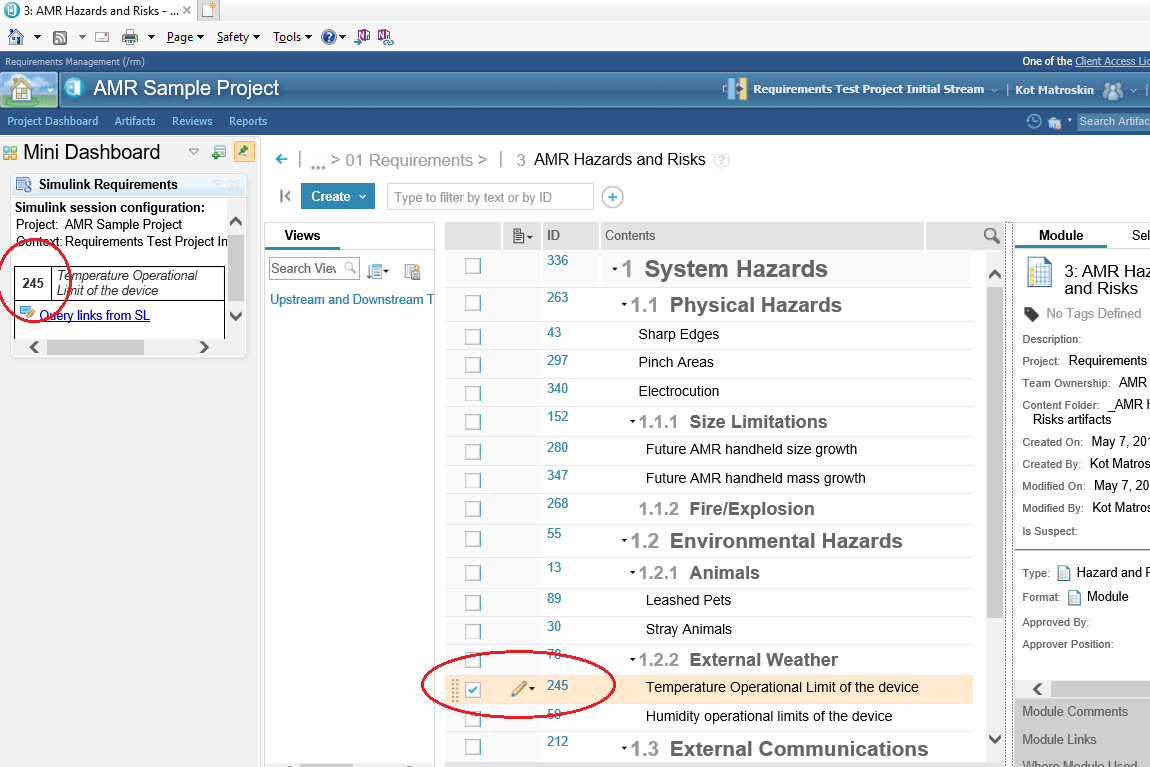Check the box for row 336 System Hazards
Screen dimensions: 1150x767
point(473,266)
